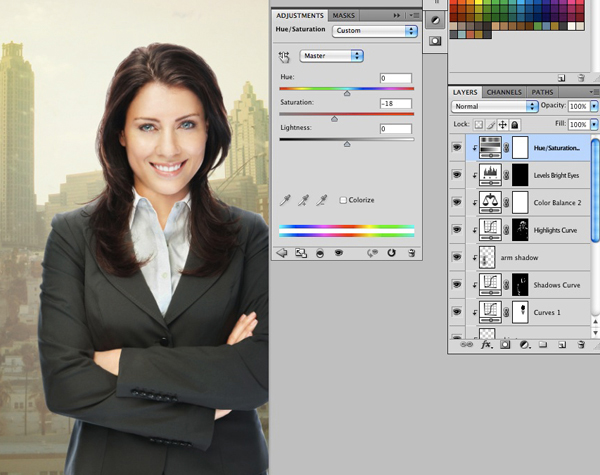Open the layer style fx menu
This screenshot has width=600, height=475.
coord(487,344)
